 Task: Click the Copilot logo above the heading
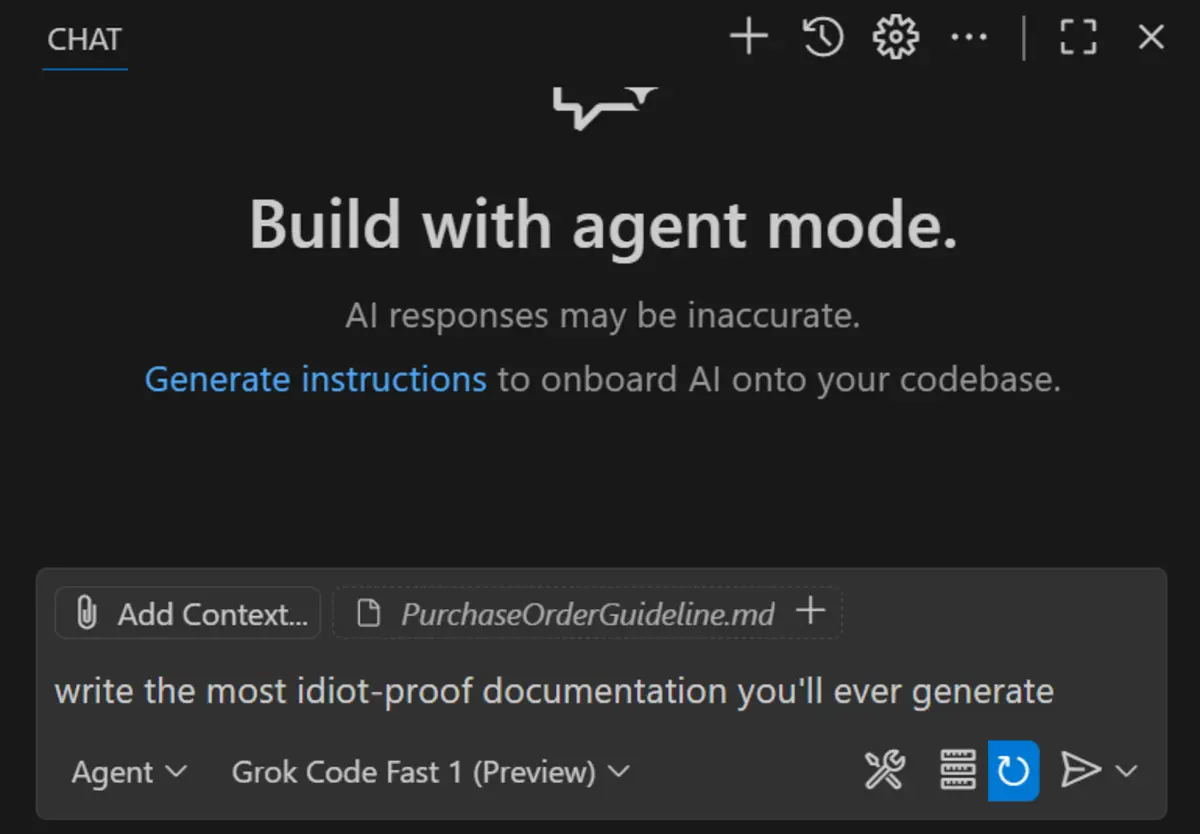pyautogui.click(x=605, y=107)
